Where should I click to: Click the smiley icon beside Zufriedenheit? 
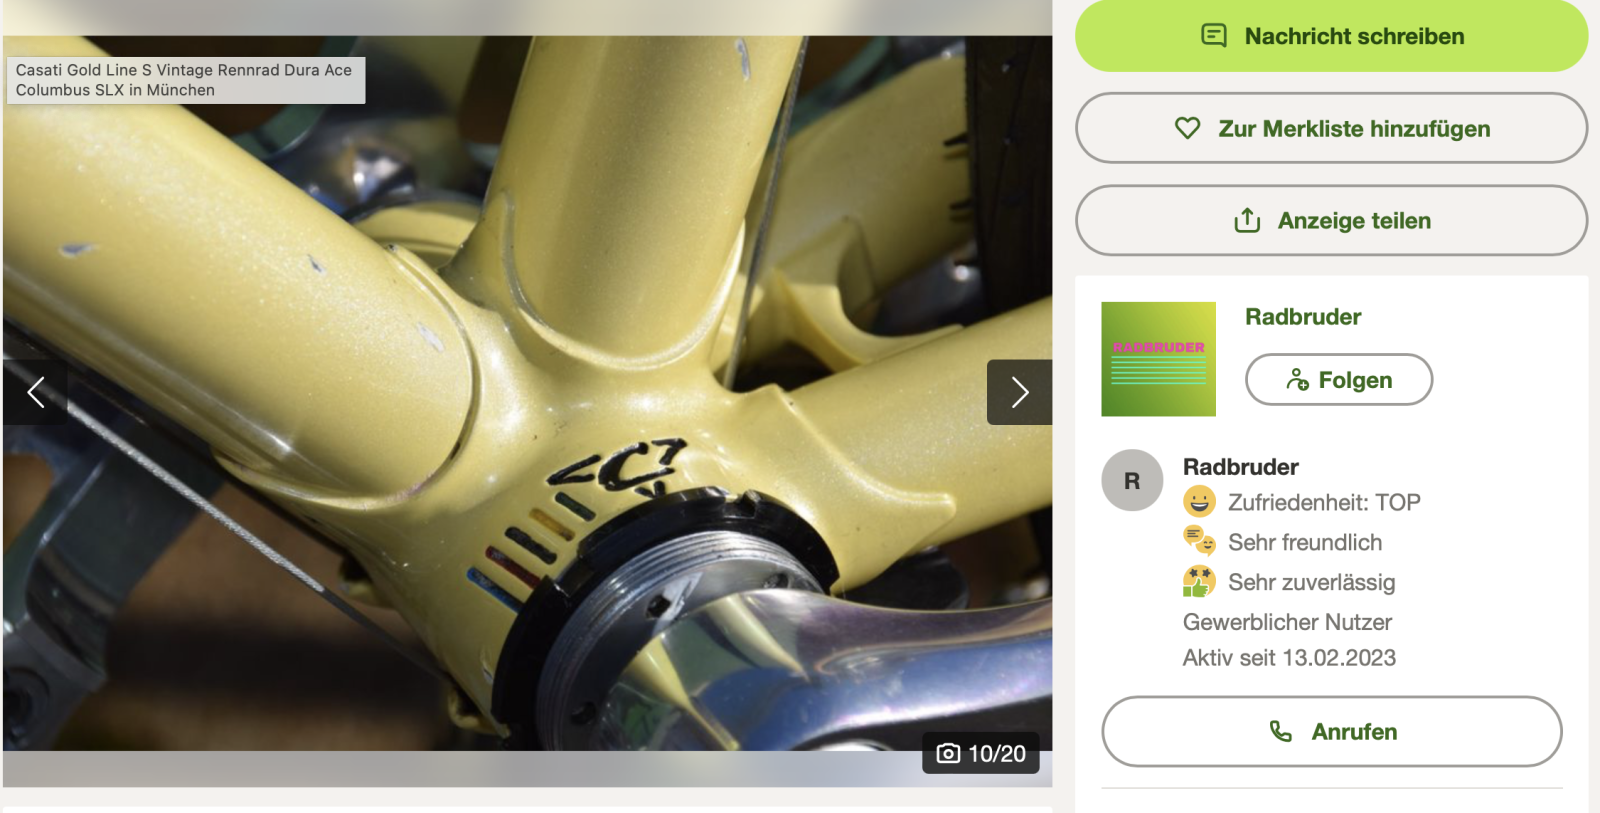point(1199,501)
